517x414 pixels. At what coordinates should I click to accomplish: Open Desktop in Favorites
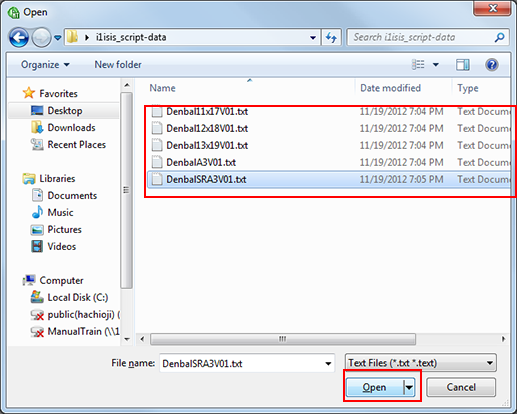(x=65, y=111)
